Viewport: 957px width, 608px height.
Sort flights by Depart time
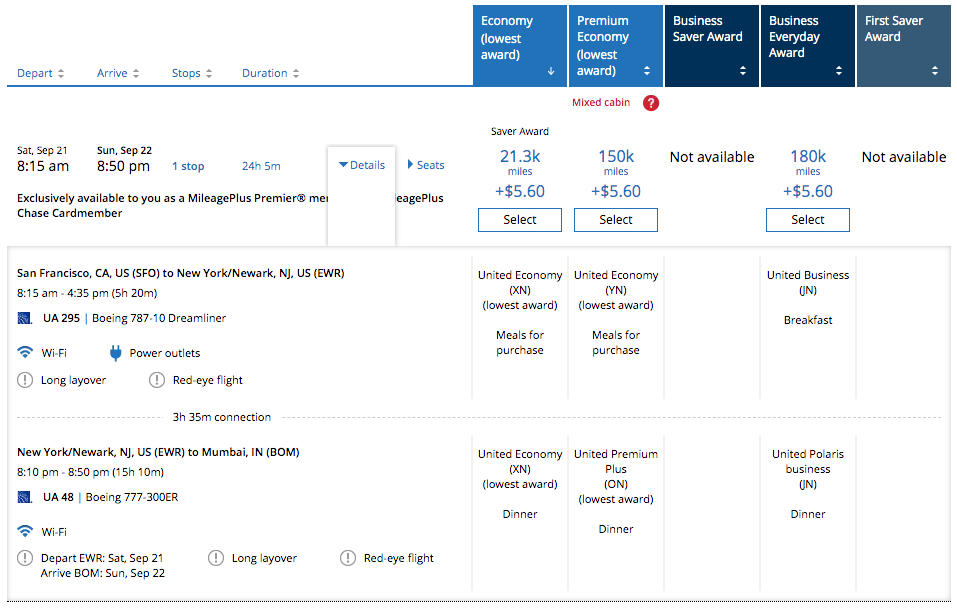click(x=40, y=73)
